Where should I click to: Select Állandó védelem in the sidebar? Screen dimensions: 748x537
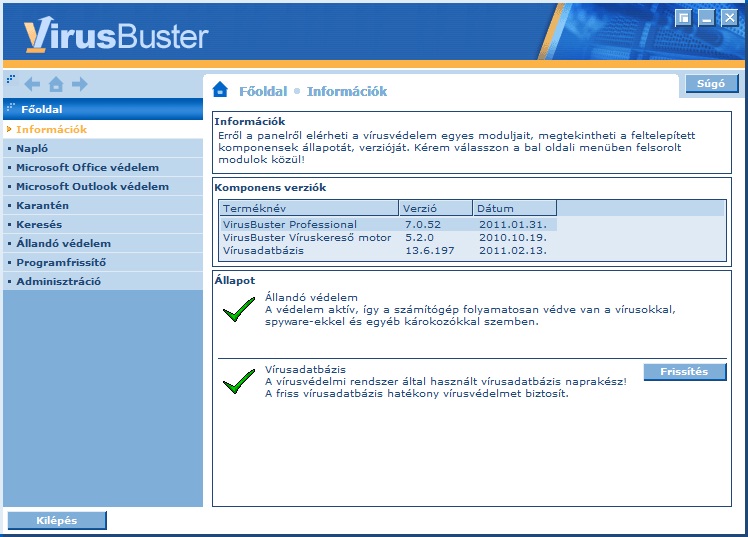103,243
